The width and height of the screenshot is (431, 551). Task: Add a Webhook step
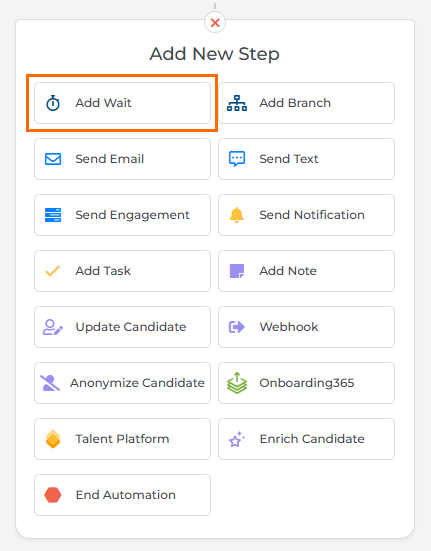pyautogui.click(x=306, y=327)
